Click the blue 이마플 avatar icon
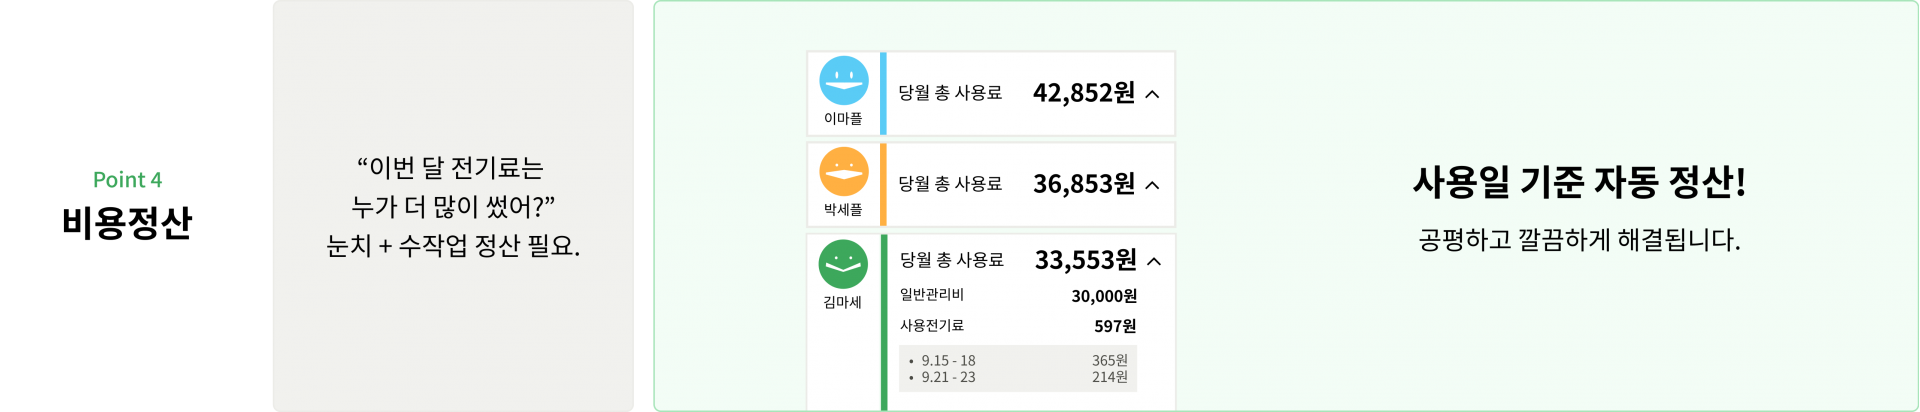The width and height of the screenshot is (1920, 412). [x=844, y=81]
